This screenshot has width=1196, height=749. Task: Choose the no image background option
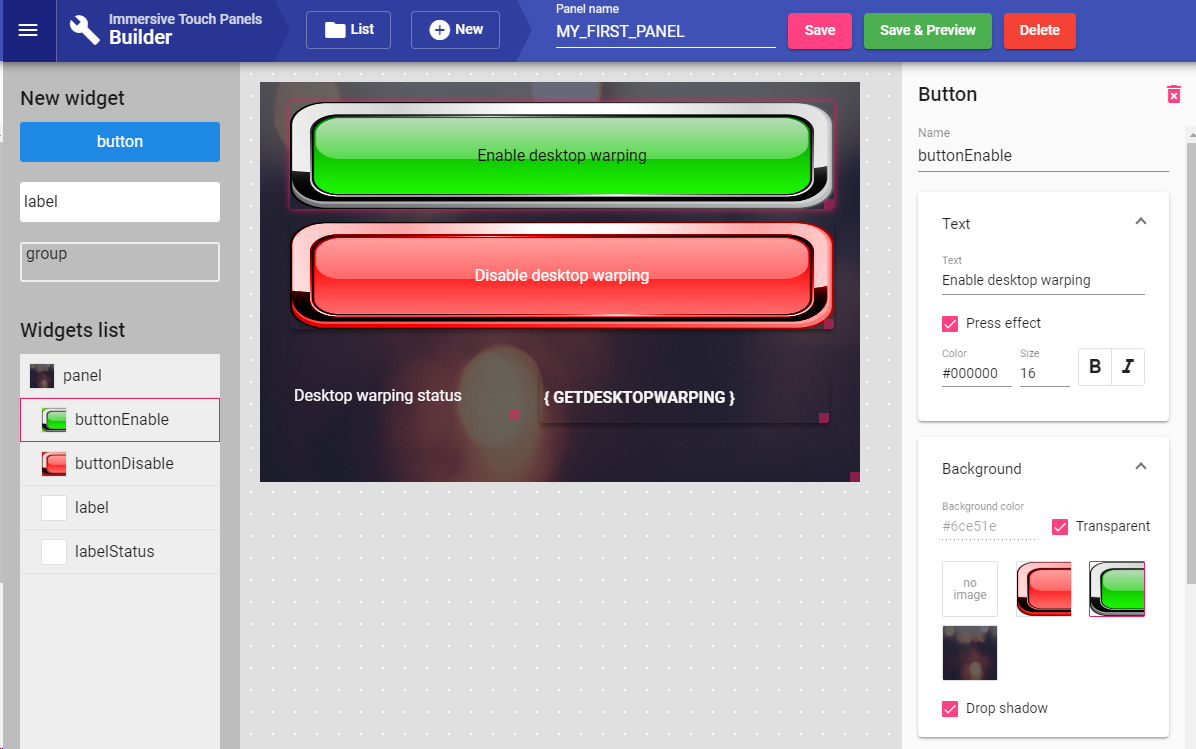point(969,589)
